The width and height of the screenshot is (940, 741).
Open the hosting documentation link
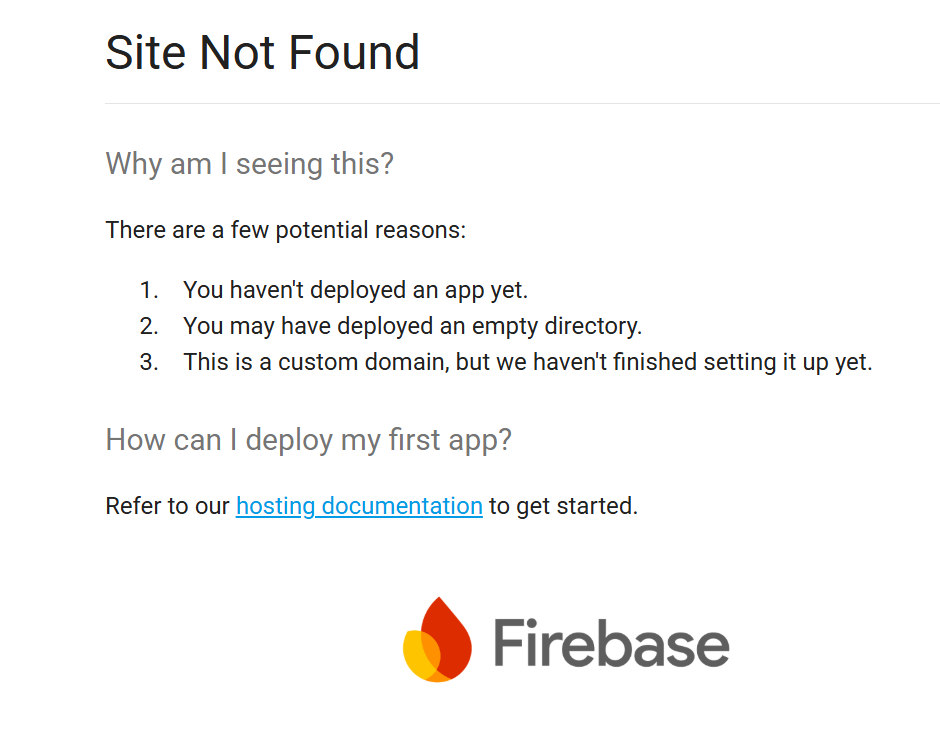pos(359,506)
